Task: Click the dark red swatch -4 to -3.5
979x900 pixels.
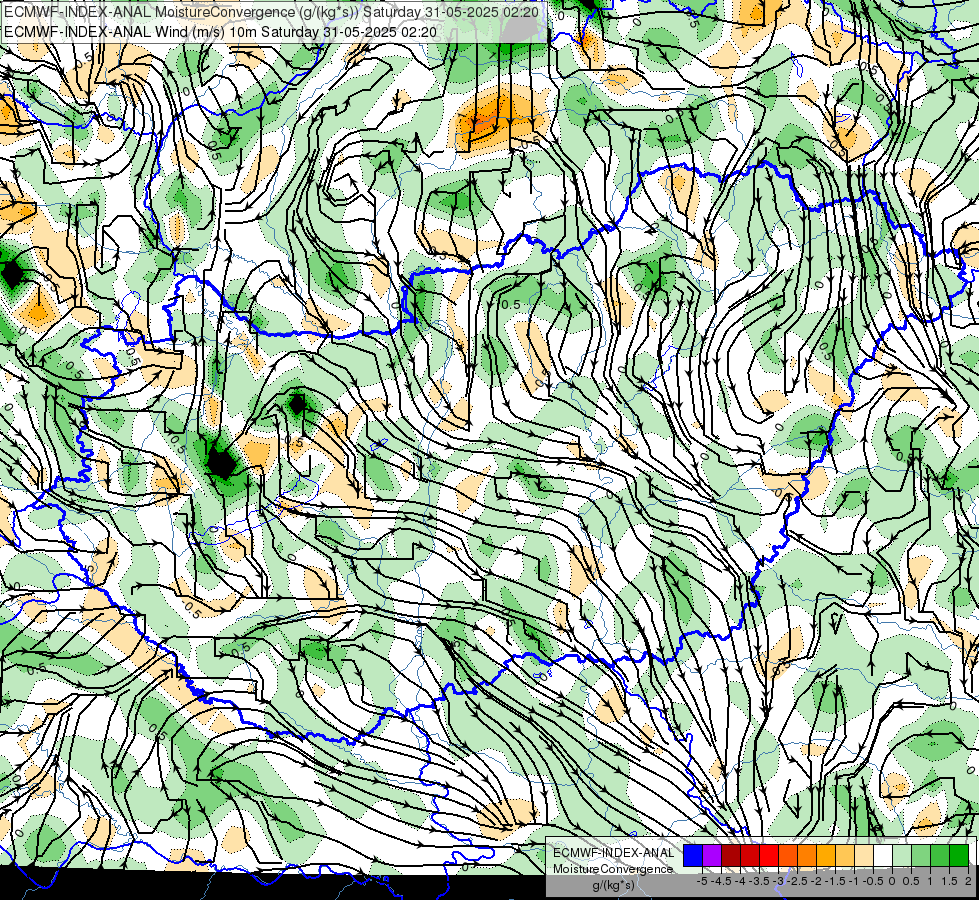Action: [x=750, y=856]
